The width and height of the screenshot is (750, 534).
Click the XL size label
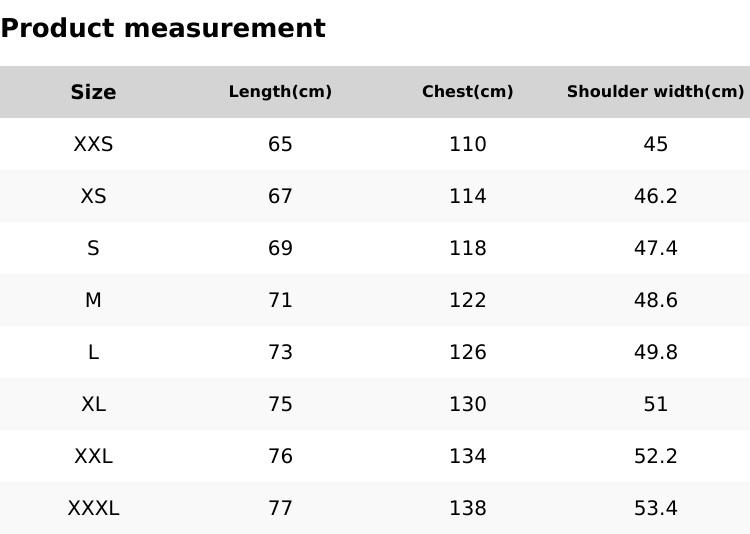click(93, 404)
